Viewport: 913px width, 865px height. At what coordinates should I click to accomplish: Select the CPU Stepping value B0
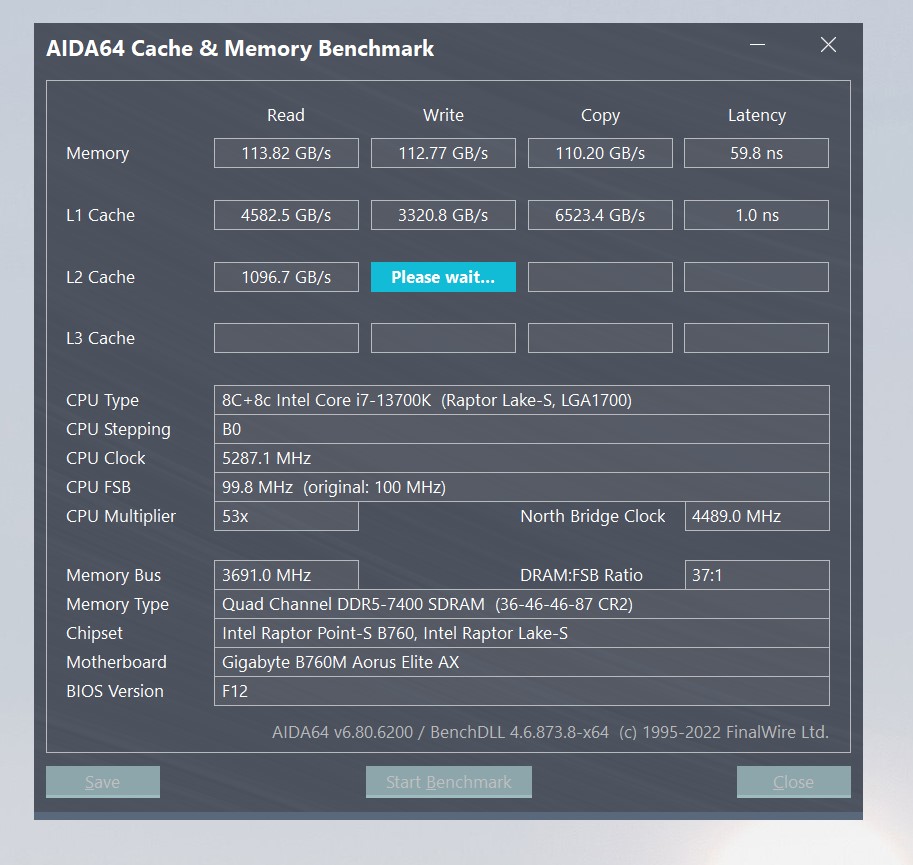point(521,429)
